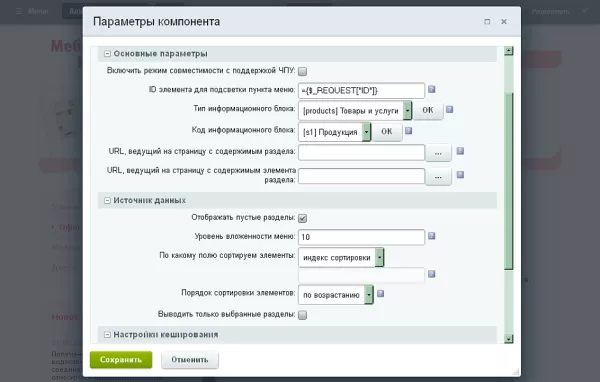This screenshot has width=600, height=382.
Task: Open Меню in background admin panel
Action: 33,11
